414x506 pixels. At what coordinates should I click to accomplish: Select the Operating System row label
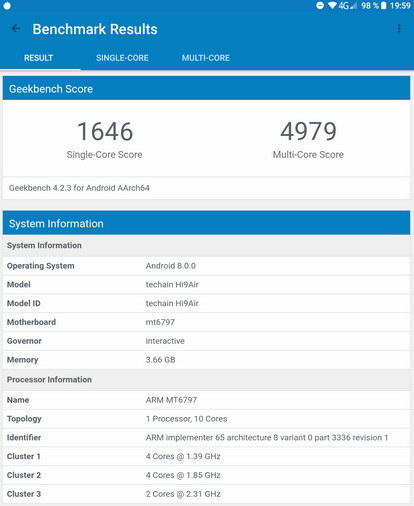[41, 266]
